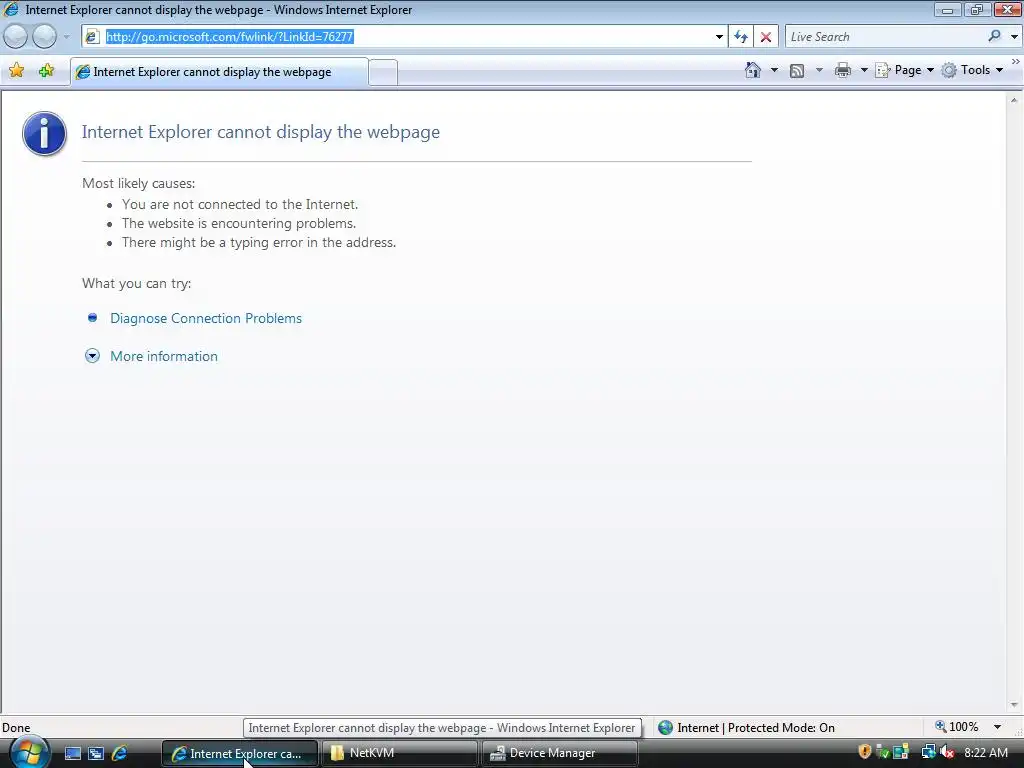Click the IE icon in the title bar
The image size is (1024, 768).
tap(11, 9)
